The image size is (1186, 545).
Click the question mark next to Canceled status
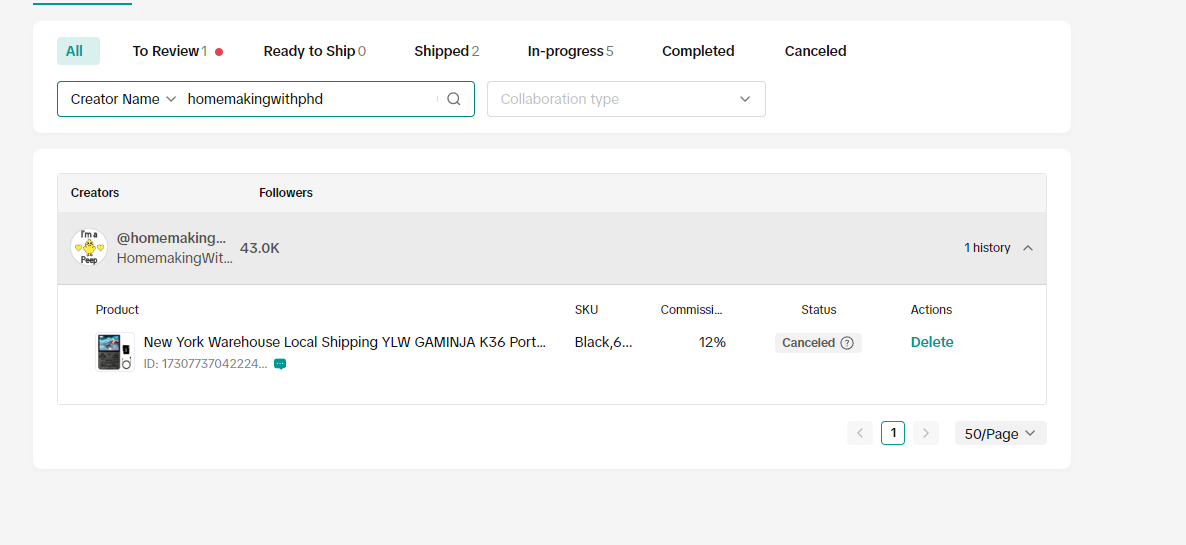point(847,343)
